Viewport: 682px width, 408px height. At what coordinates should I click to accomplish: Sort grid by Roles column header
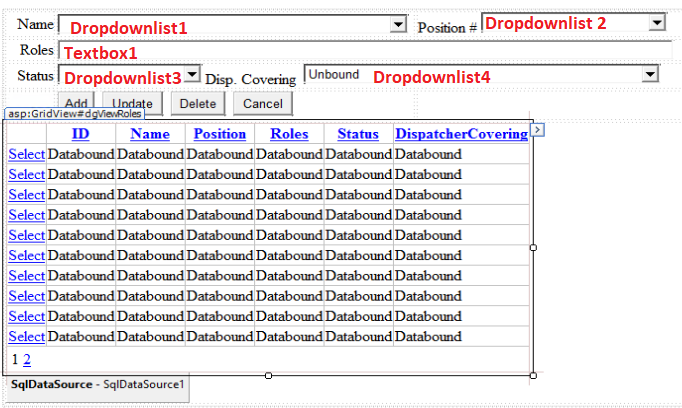click(x=289, y=134)
